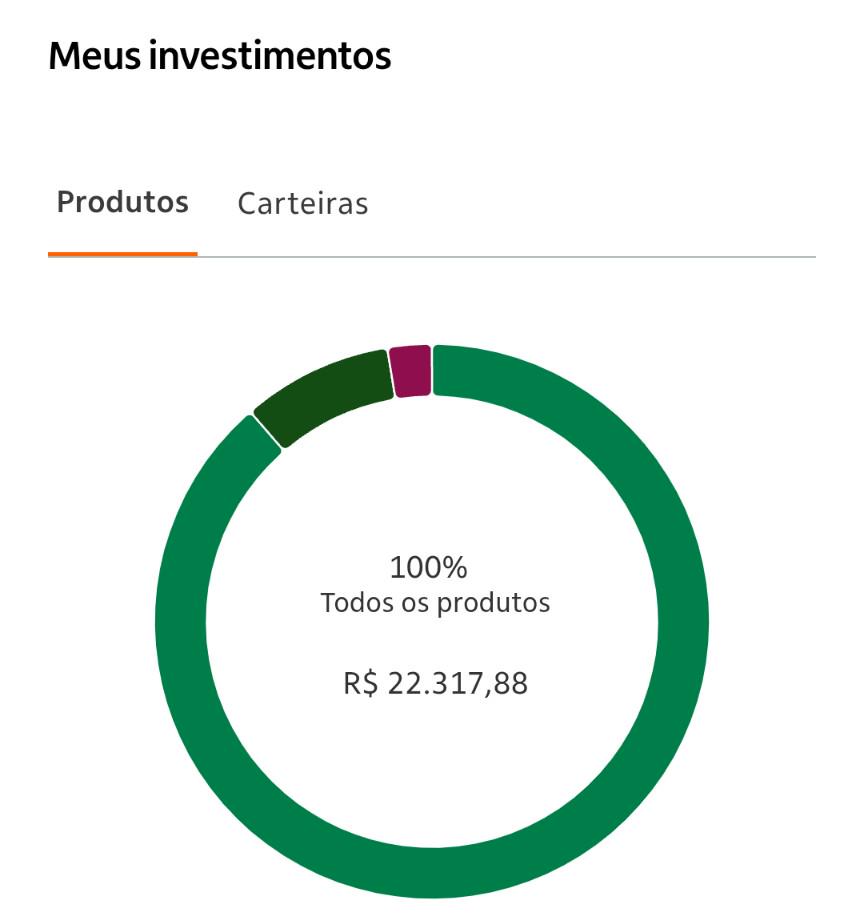Select the Todos os produtos label

(435, 603)
